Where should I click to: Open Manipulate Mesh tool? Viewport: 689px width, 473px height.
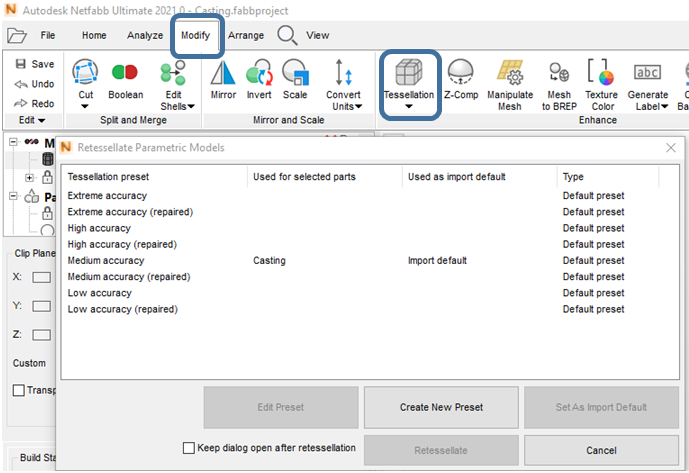coord(510,86)
